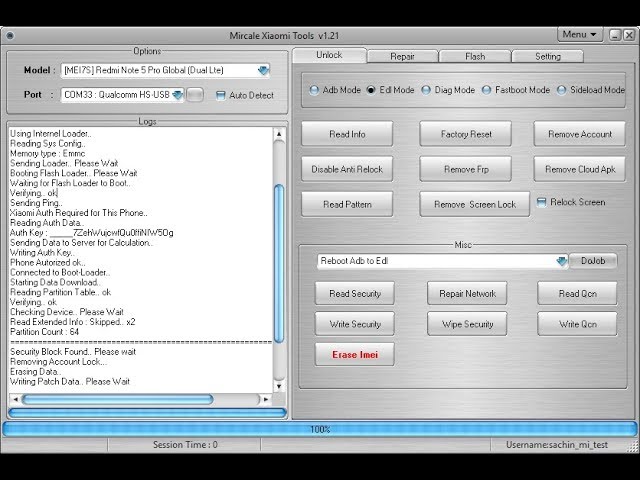Click the Read Security button
This screenshot has width=640, height=480.
point(355,293)
